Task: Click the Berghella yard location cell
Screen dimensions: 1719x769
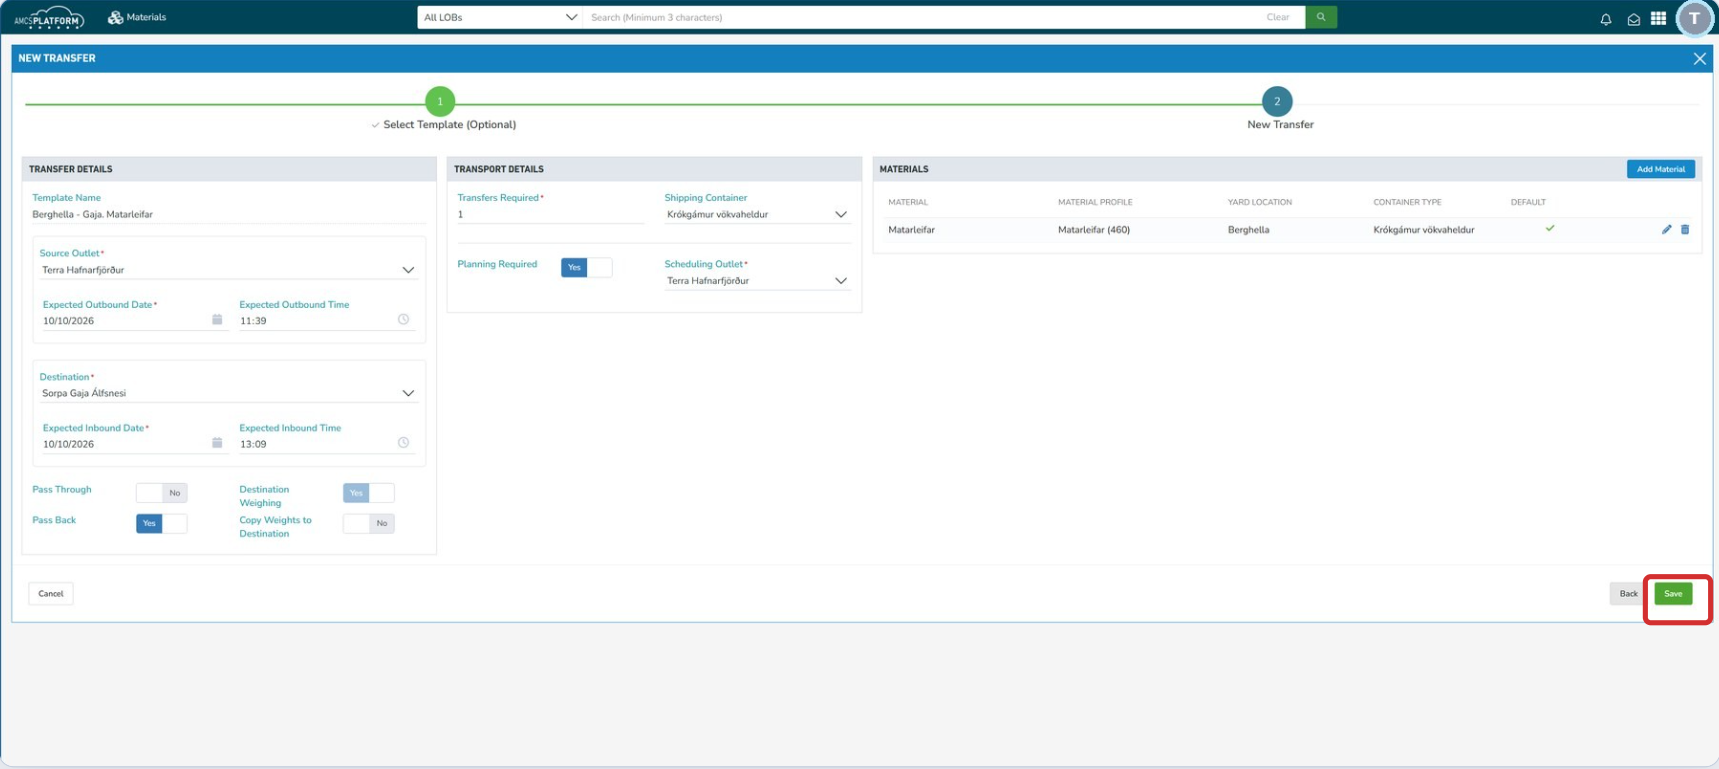Action: pos(1248,230)
